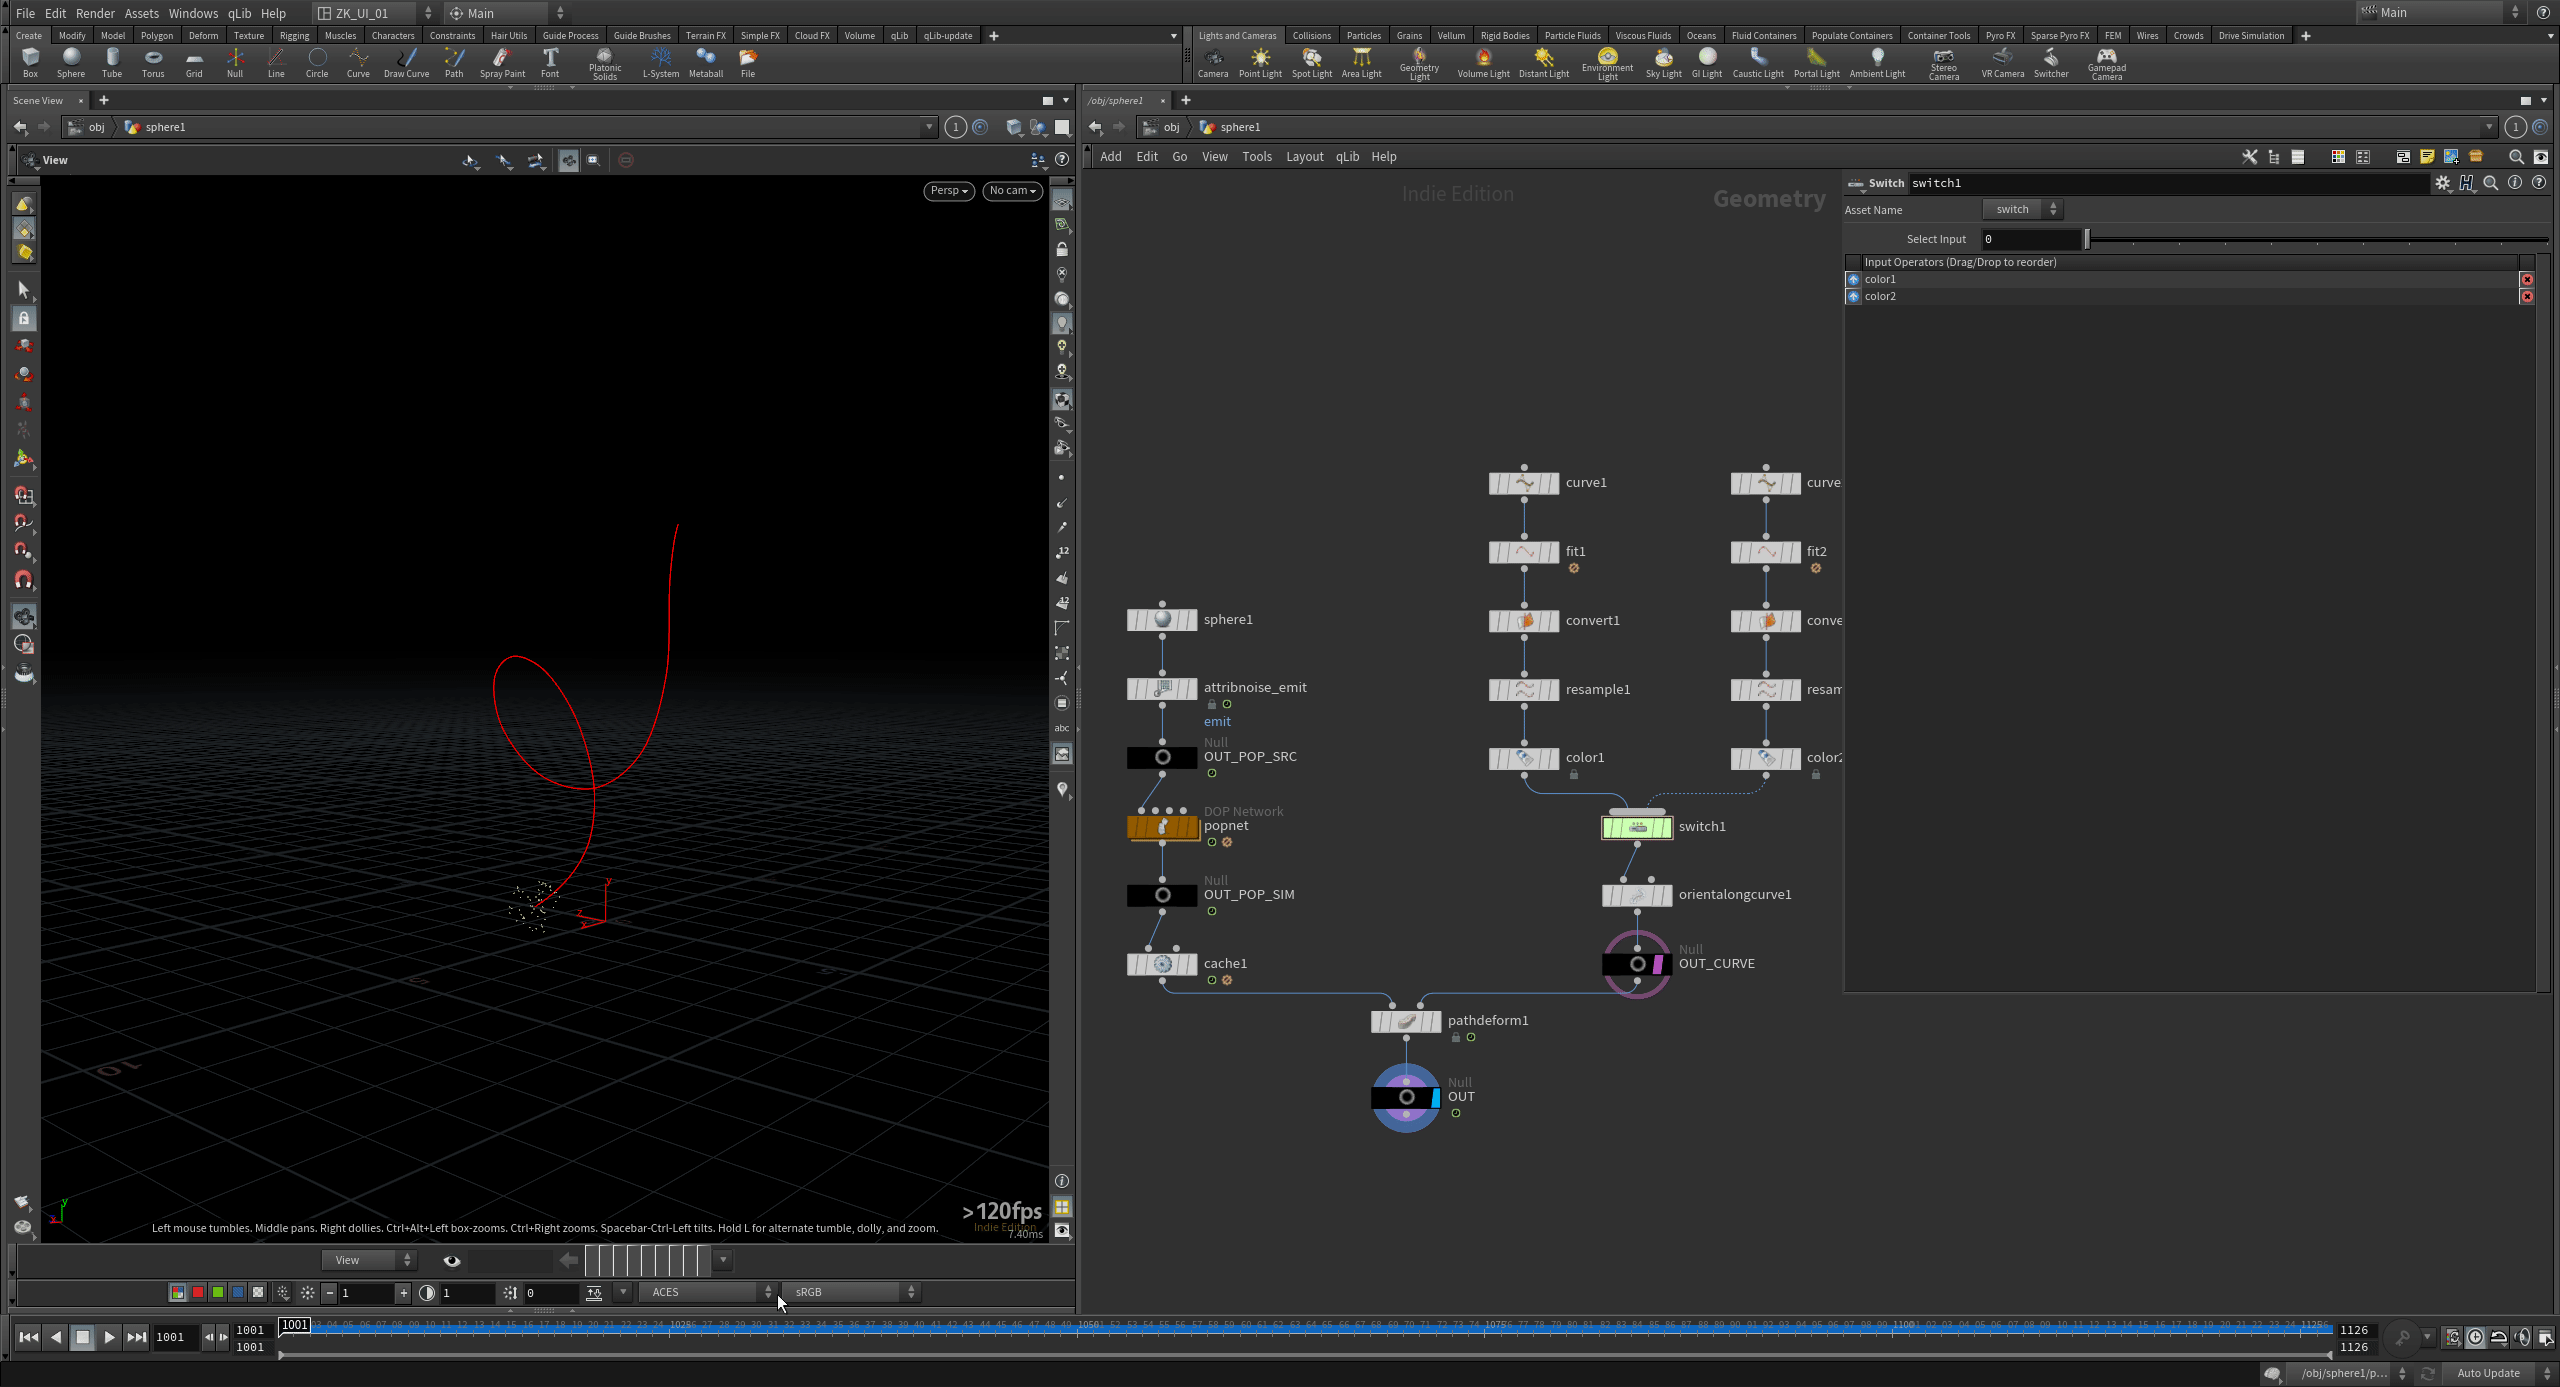Viewport: 2560px width, 1387px height.
Task: Select the Spot Light tool
Action: [1311, 62]
